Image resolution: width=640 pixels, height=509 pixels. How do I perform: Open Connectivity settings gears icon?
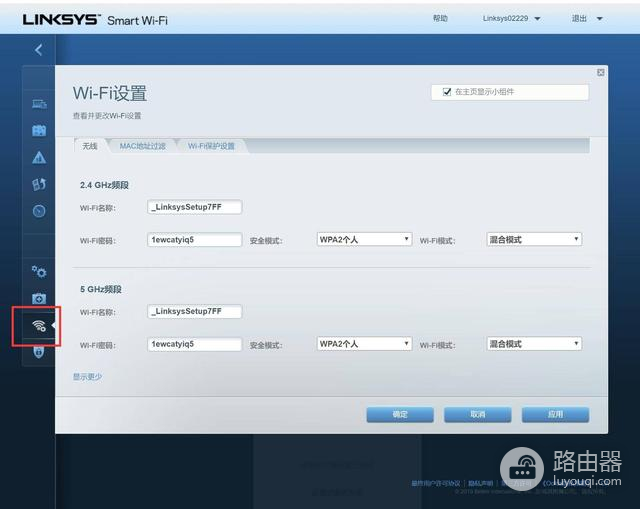coord(39,271)
